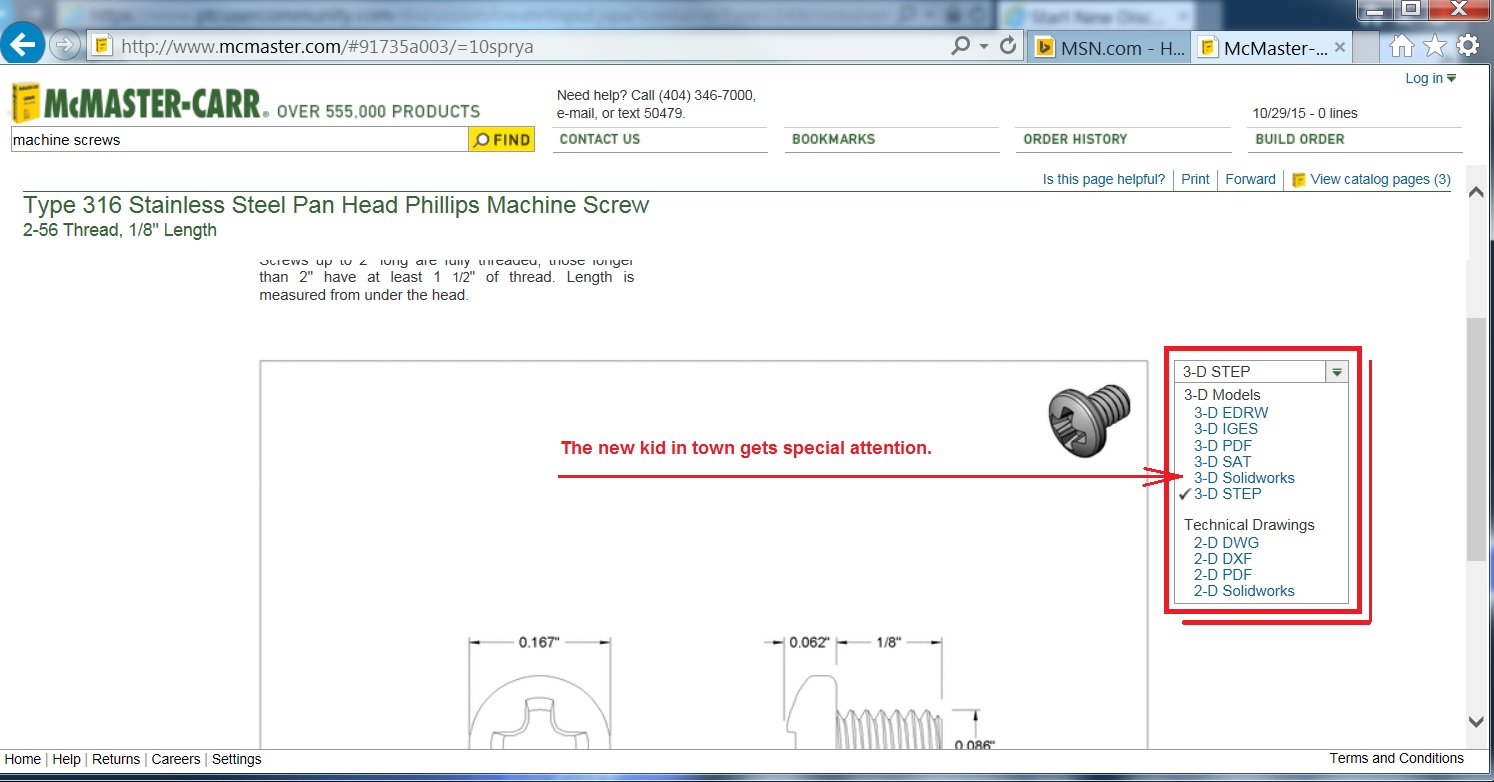Viewport: 1494px width, 782px height.
Task: Click the yellow FIND search button
Action: [x=501, y=140]
